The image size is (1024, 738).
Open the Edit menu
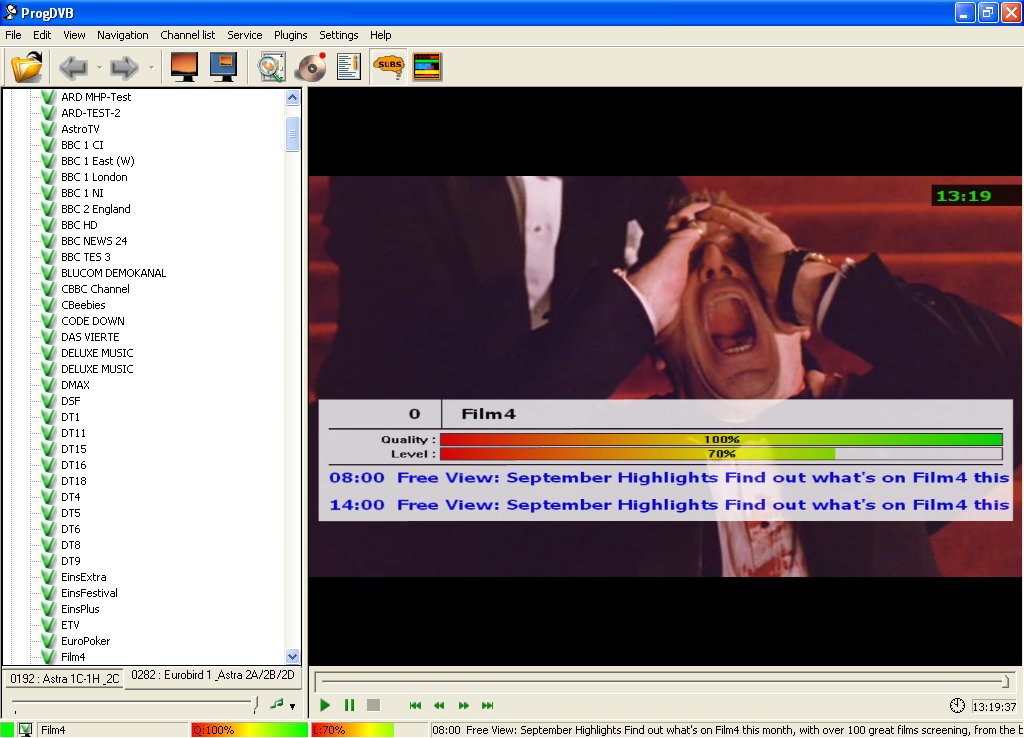coord(42,35)
